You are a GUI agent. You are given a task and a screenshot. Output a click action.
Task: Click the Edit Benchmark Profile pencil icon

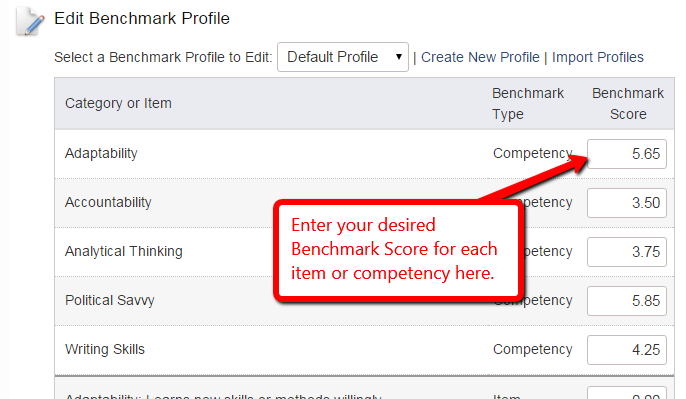coord(30,21)
